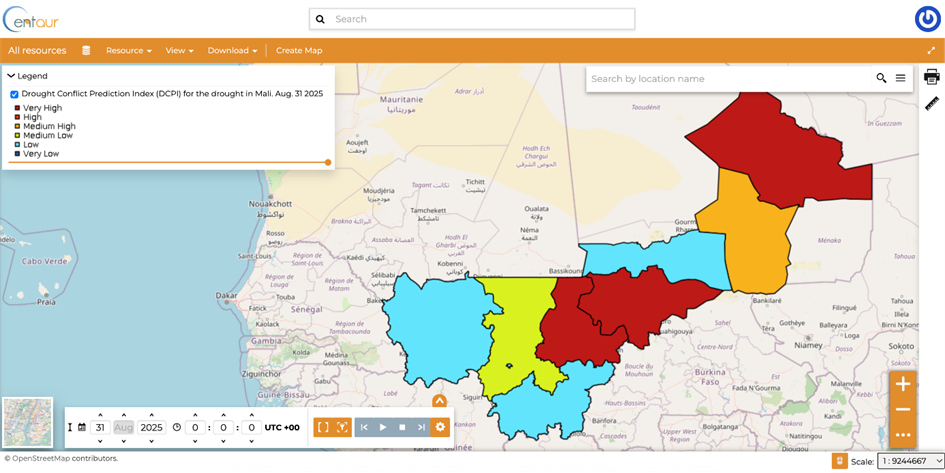Zoom out with the minus button
The height and width of the screenshot is (473, 945).
point(902,410)
